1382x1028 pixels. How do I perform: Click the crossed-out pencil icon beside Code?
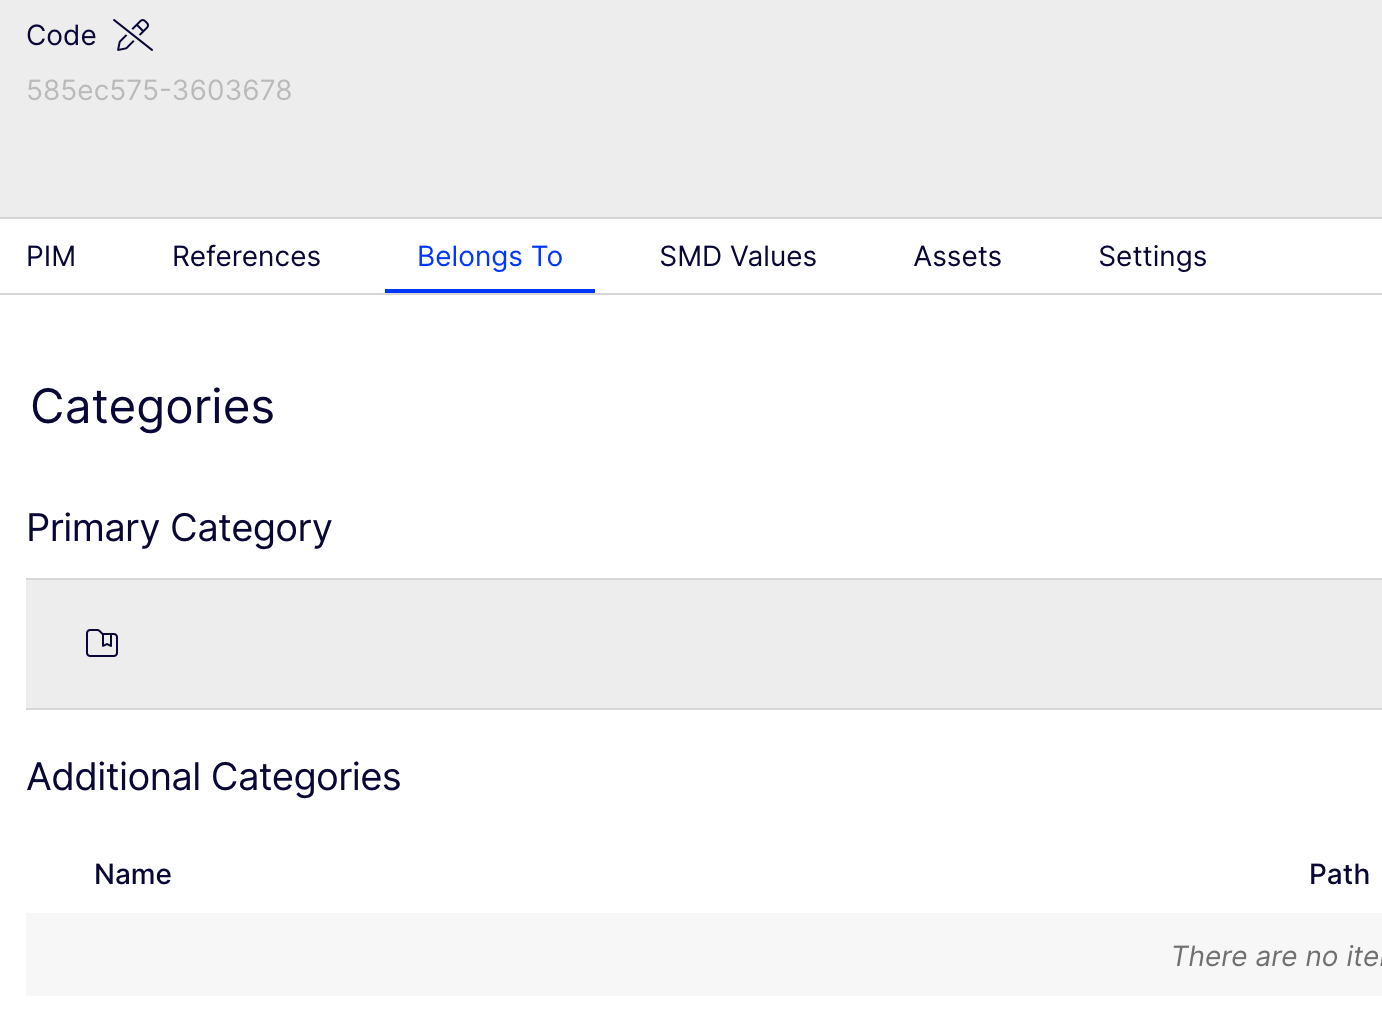133,35
